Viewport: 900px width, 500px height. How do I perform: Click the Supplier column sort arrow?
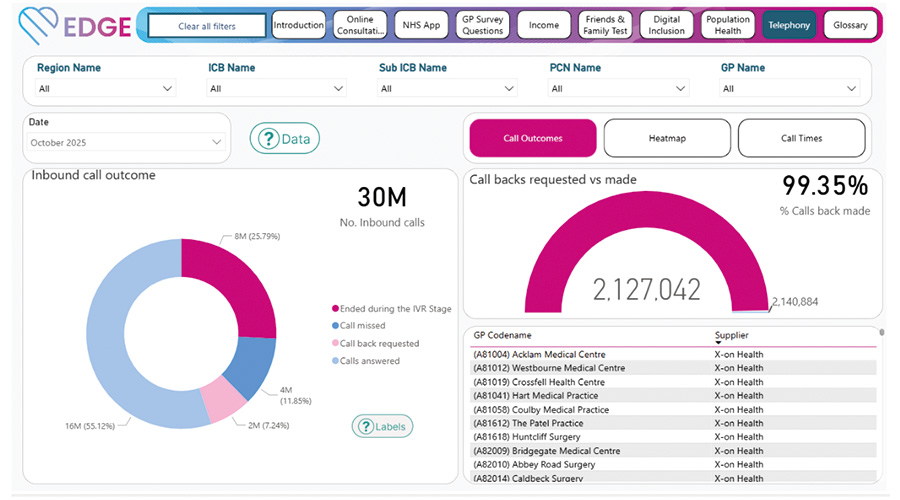(x=718, y=343)
